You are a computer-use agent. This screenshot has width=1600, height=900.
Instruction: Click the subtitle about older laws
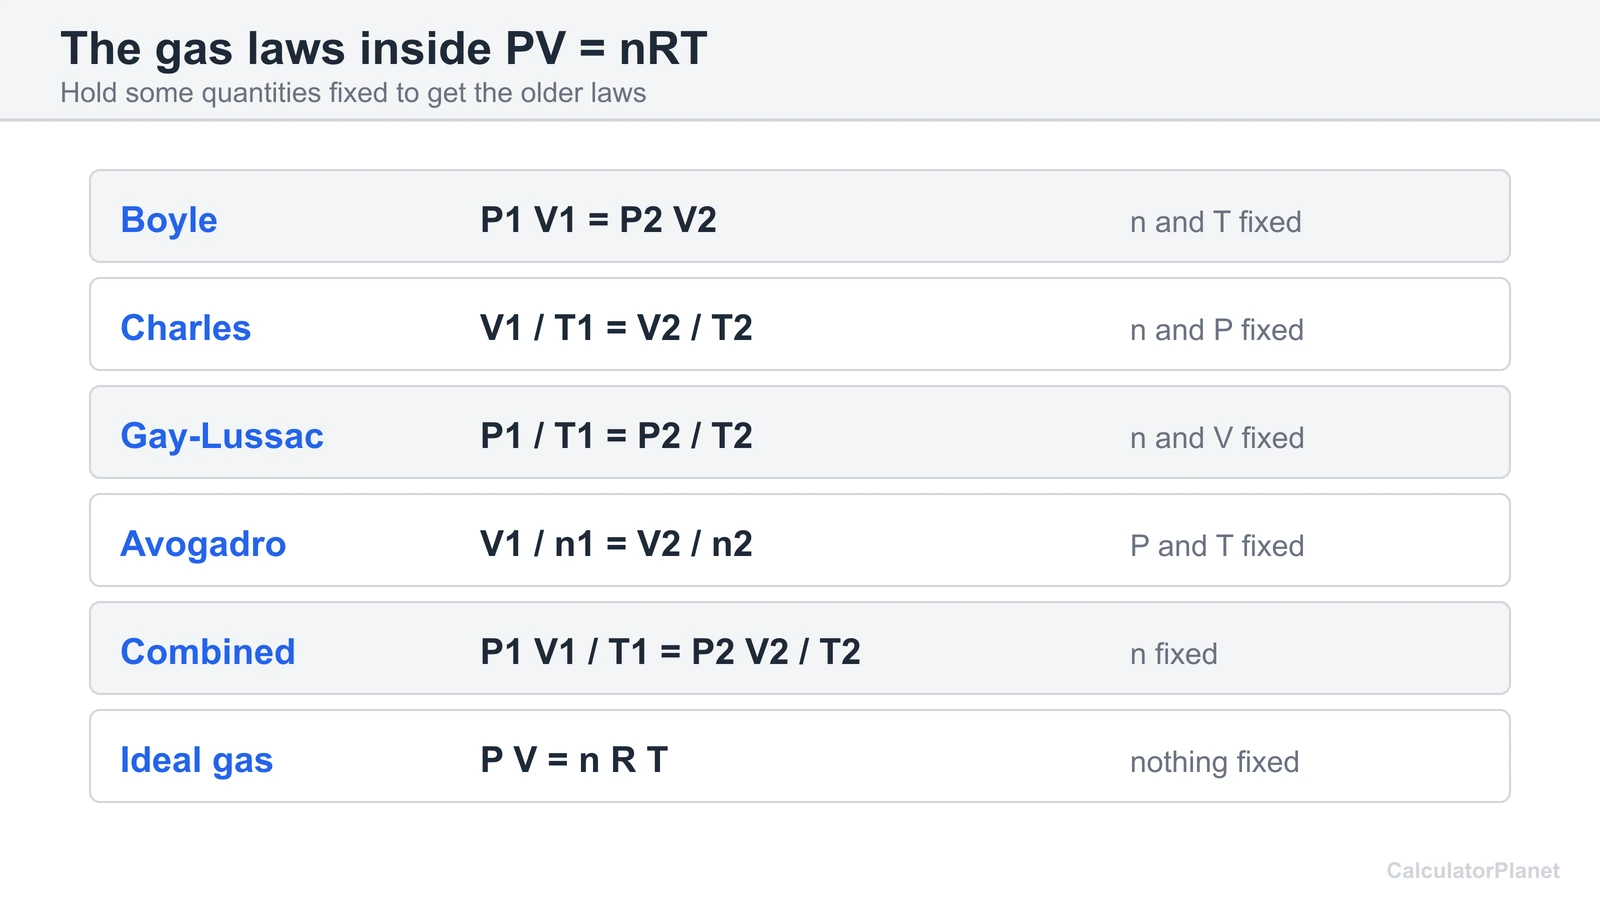353,93
